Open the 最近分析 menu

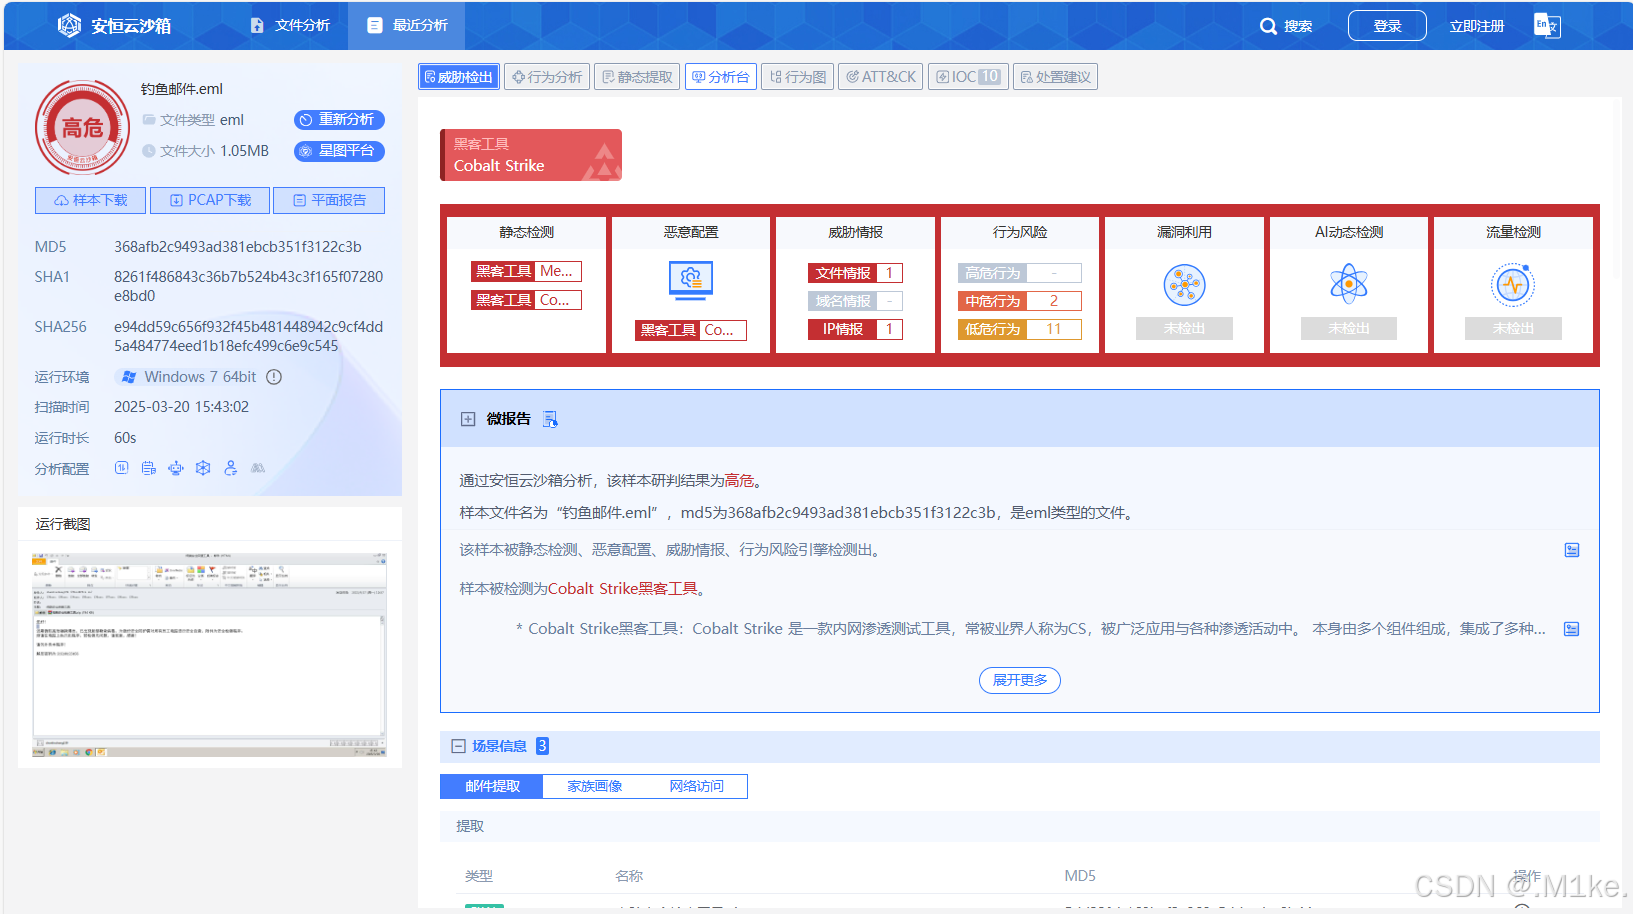coord(407,25)
